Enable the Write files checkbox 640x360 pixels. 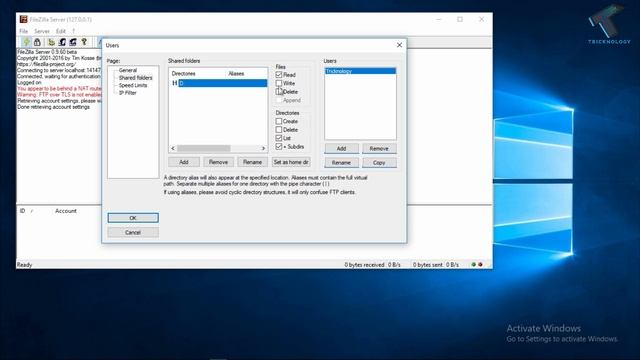pos(279,83)
